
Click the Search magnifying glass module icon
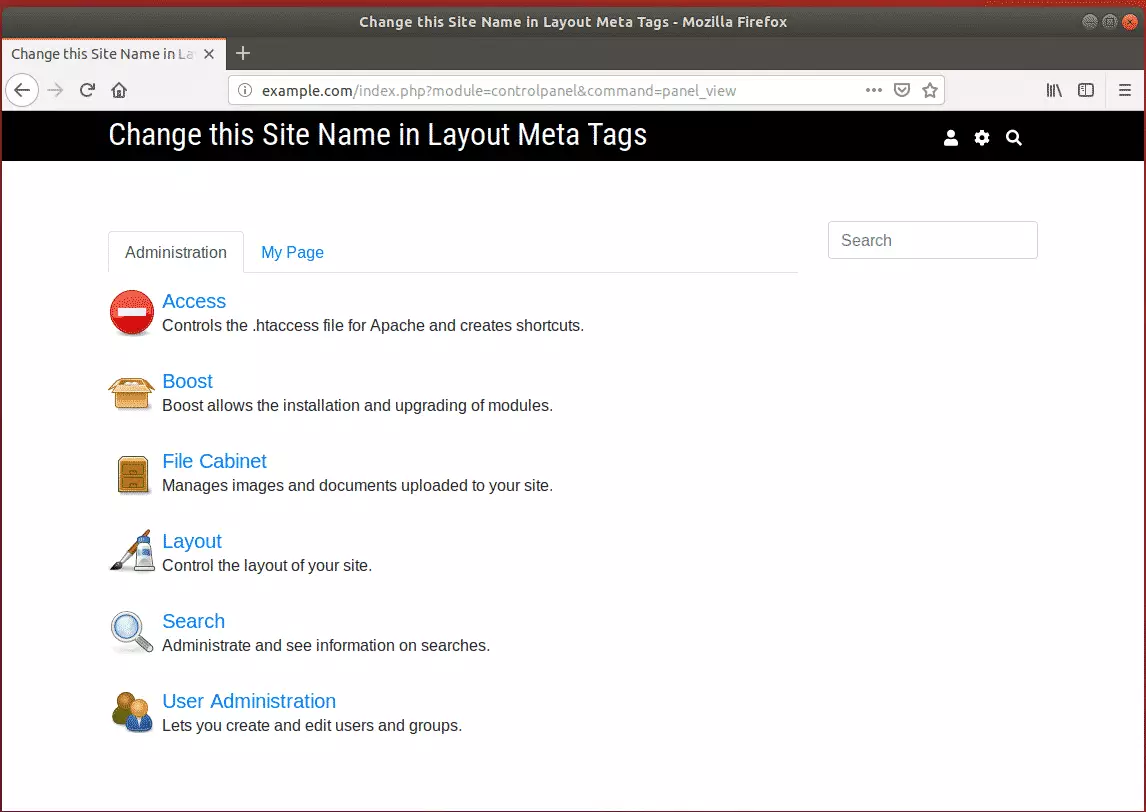132,631
